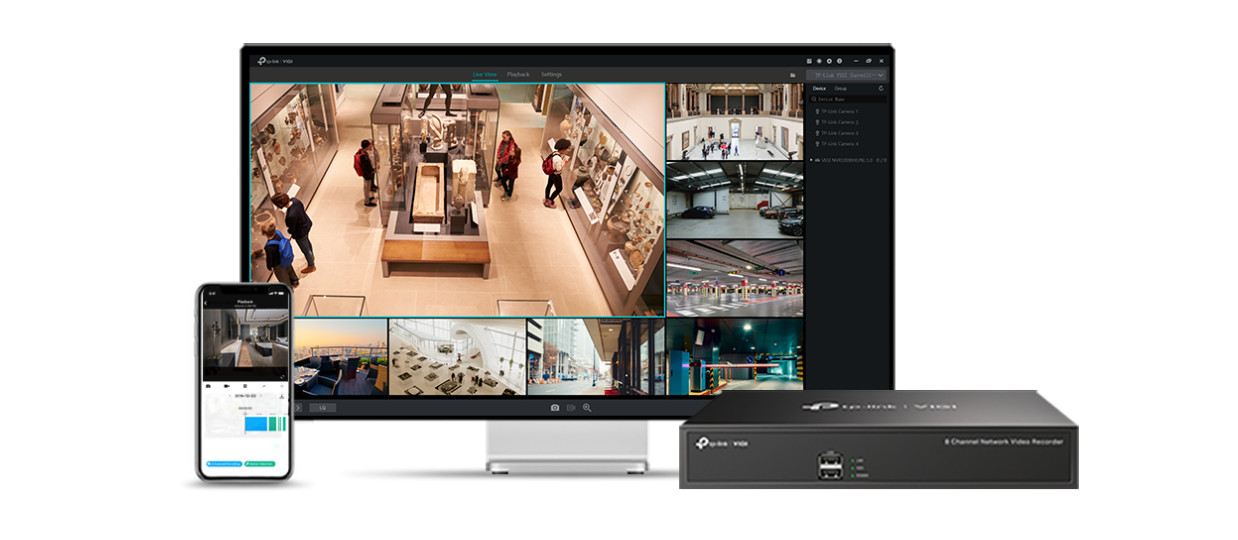Take a snapshot with the camera icon

[555, 408]
